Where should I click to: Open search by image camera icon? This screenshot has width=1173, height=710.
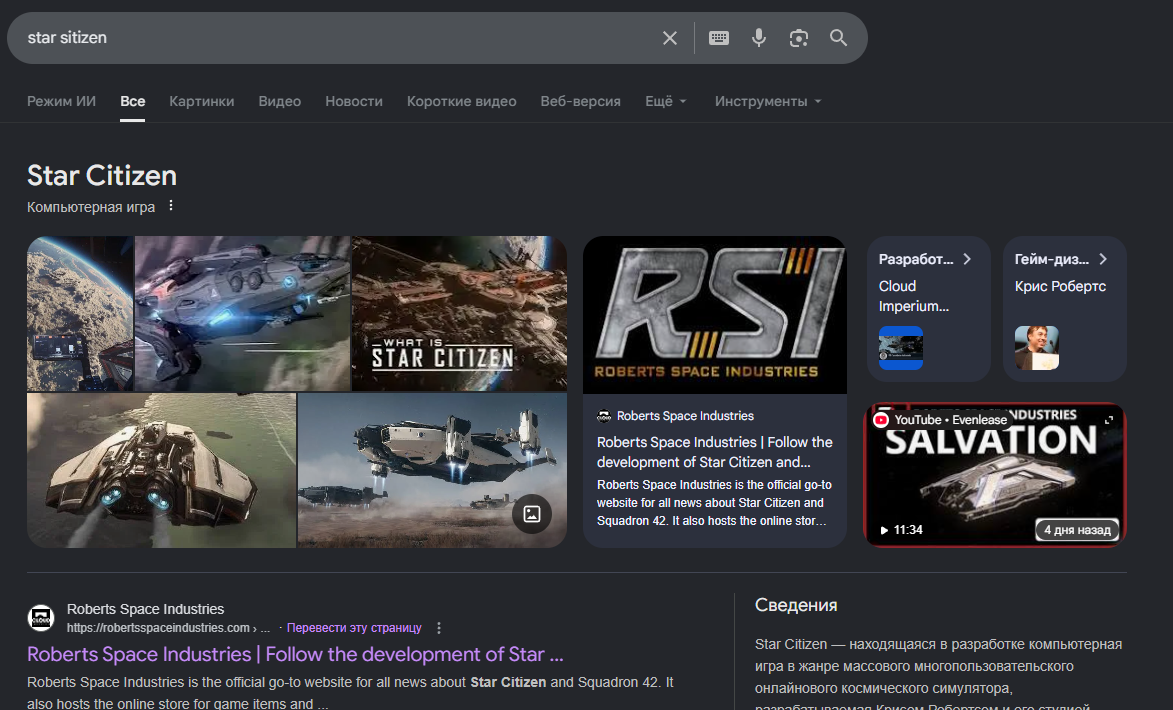(798, 38)
